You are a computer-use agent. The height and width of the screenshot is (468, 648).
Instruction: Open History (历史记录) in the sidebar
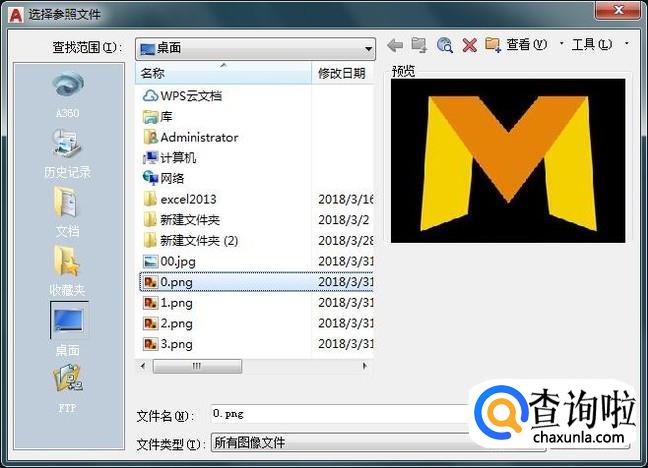68,153
